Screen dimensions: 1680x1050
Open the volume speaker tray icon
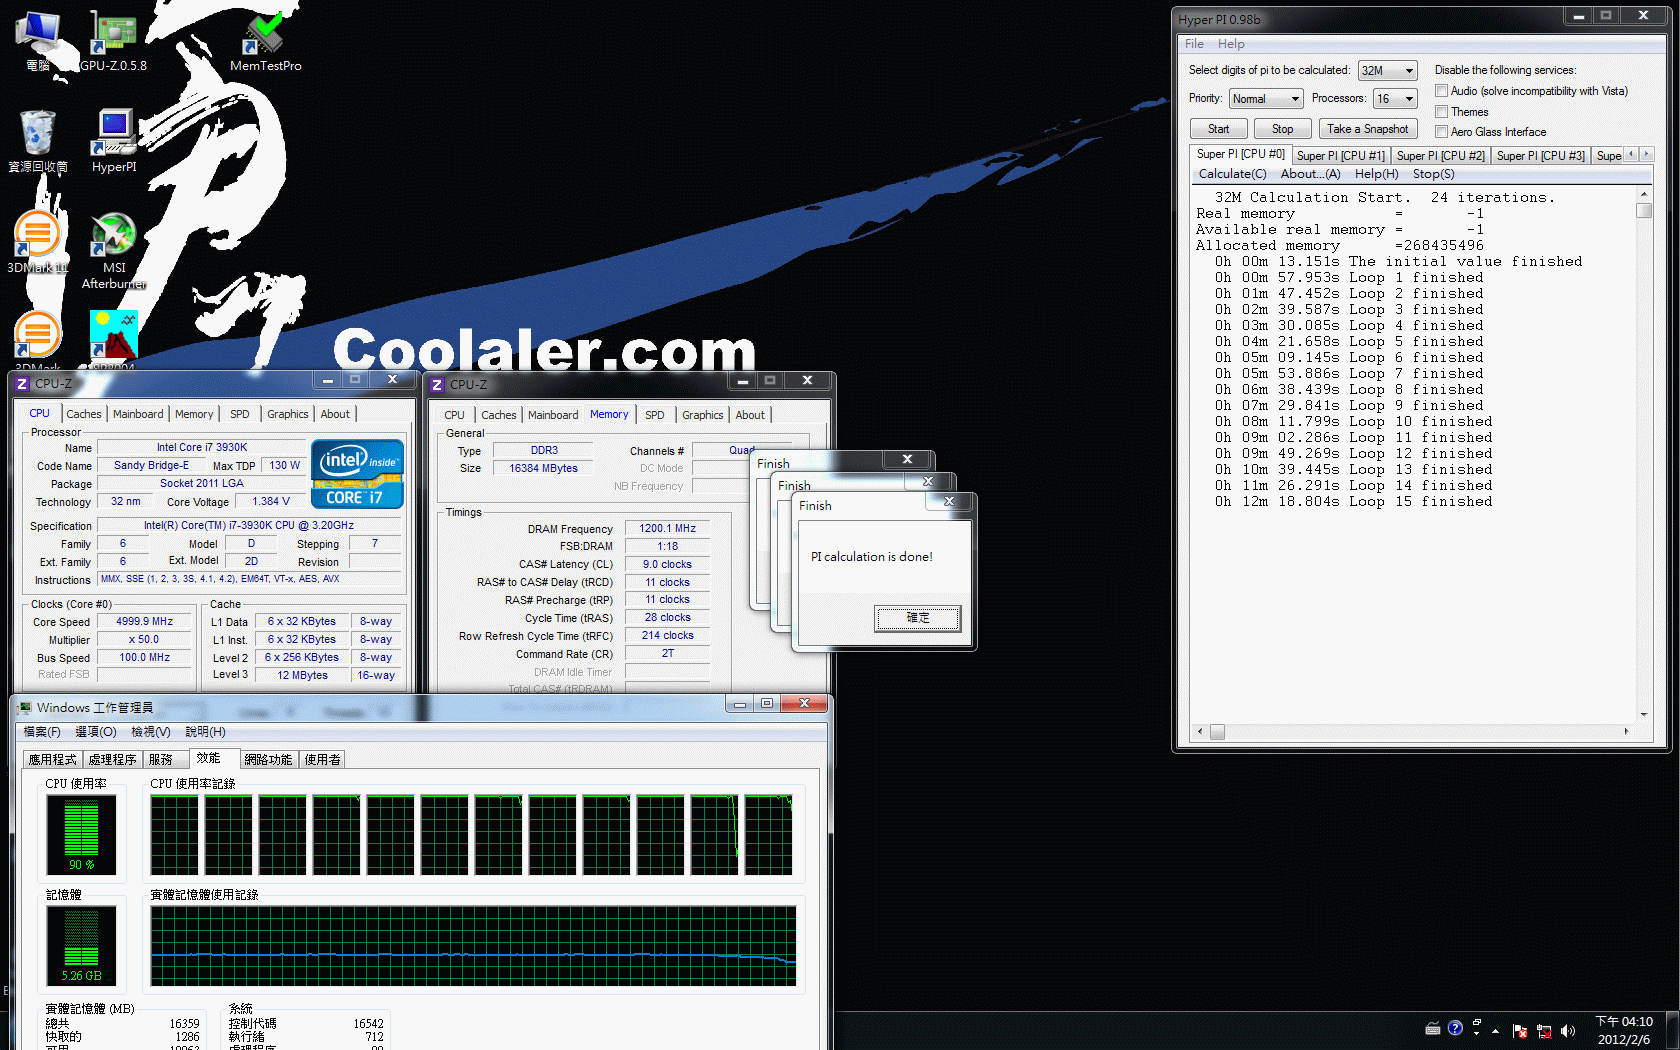pos(1567,1030)
